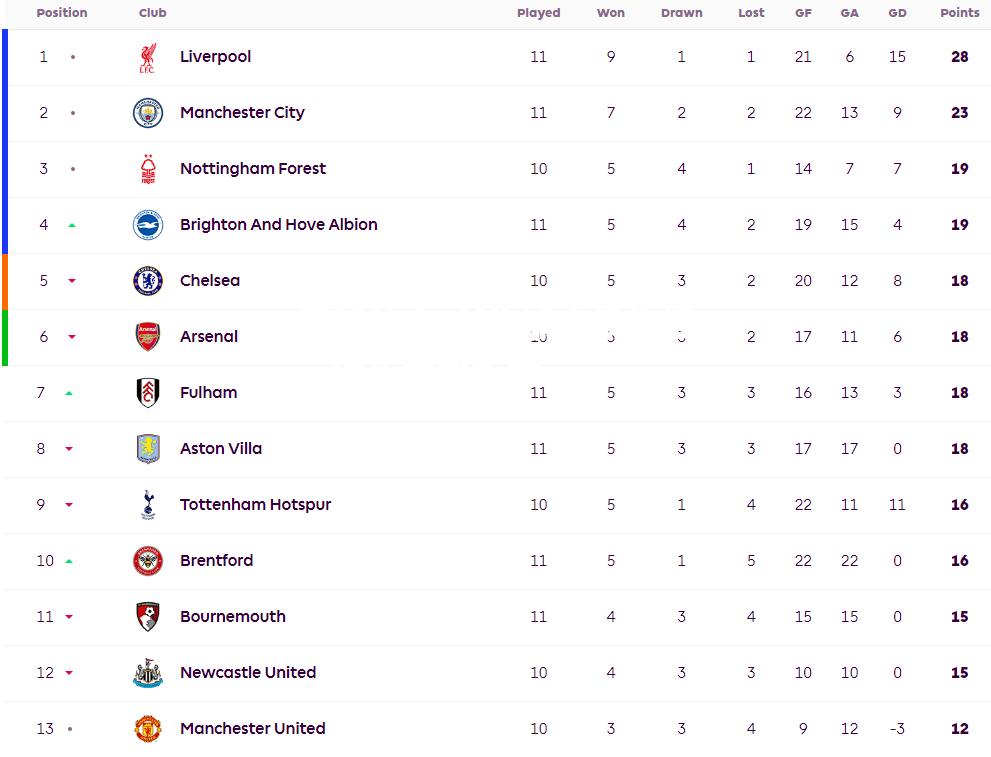Screen dimensions: 991x757
Task: Select the Fulham club crest
Action: 148,392
